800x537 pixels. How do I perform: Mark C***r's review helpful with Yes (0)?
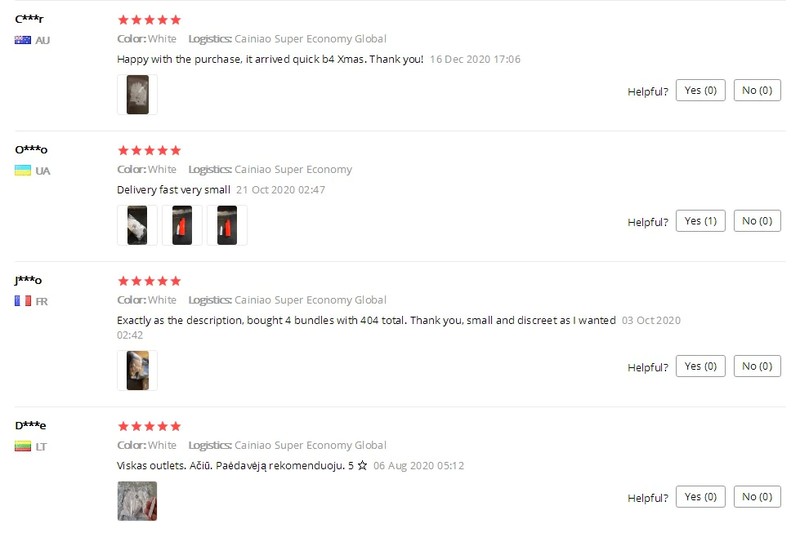coord(700,90)
